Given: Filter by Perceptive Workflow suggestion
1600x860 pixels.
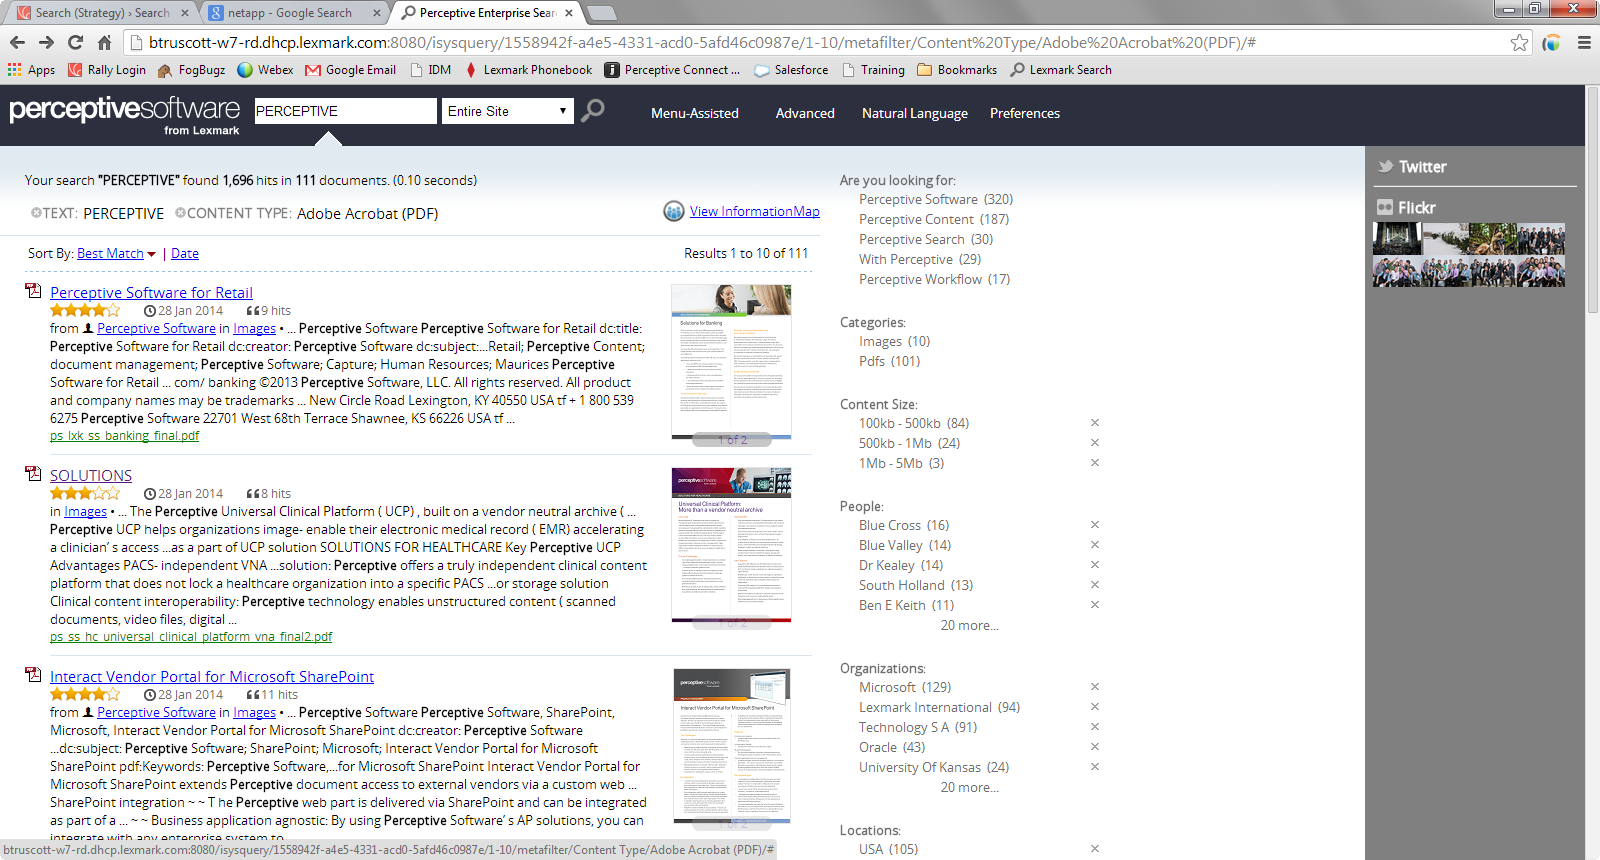Looking at the screenshot, I should 934,279.
